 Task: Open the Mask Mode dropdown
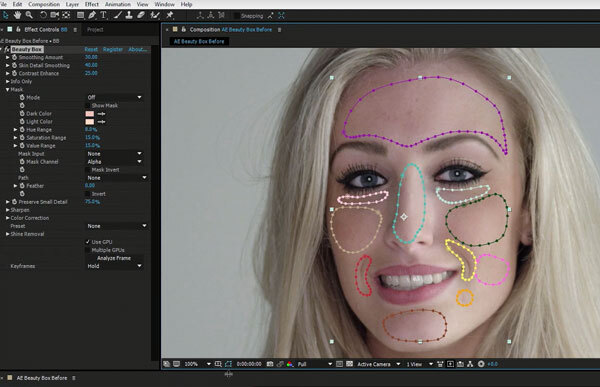pos(114,97)
